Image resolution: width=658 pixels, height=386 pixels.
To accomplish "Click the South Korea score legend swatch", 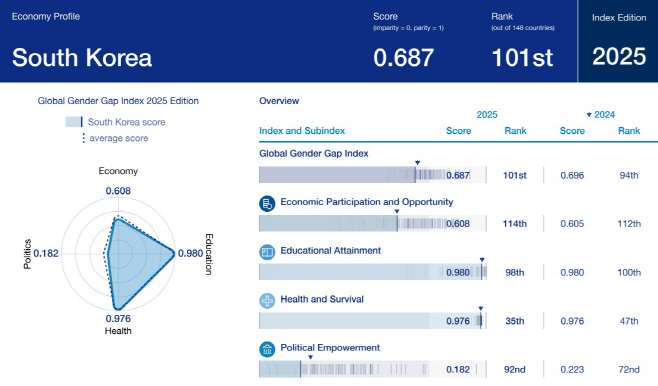I will click(x=74, y=122).
